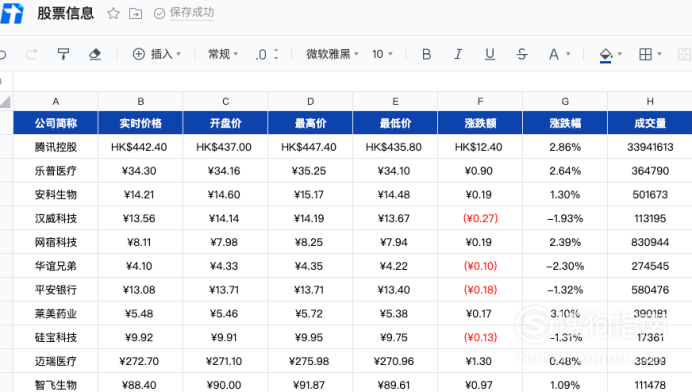Viewport: 692px width, 392px height.
Task: Select the 33941613 volume cell
Action: coord(650,147)
